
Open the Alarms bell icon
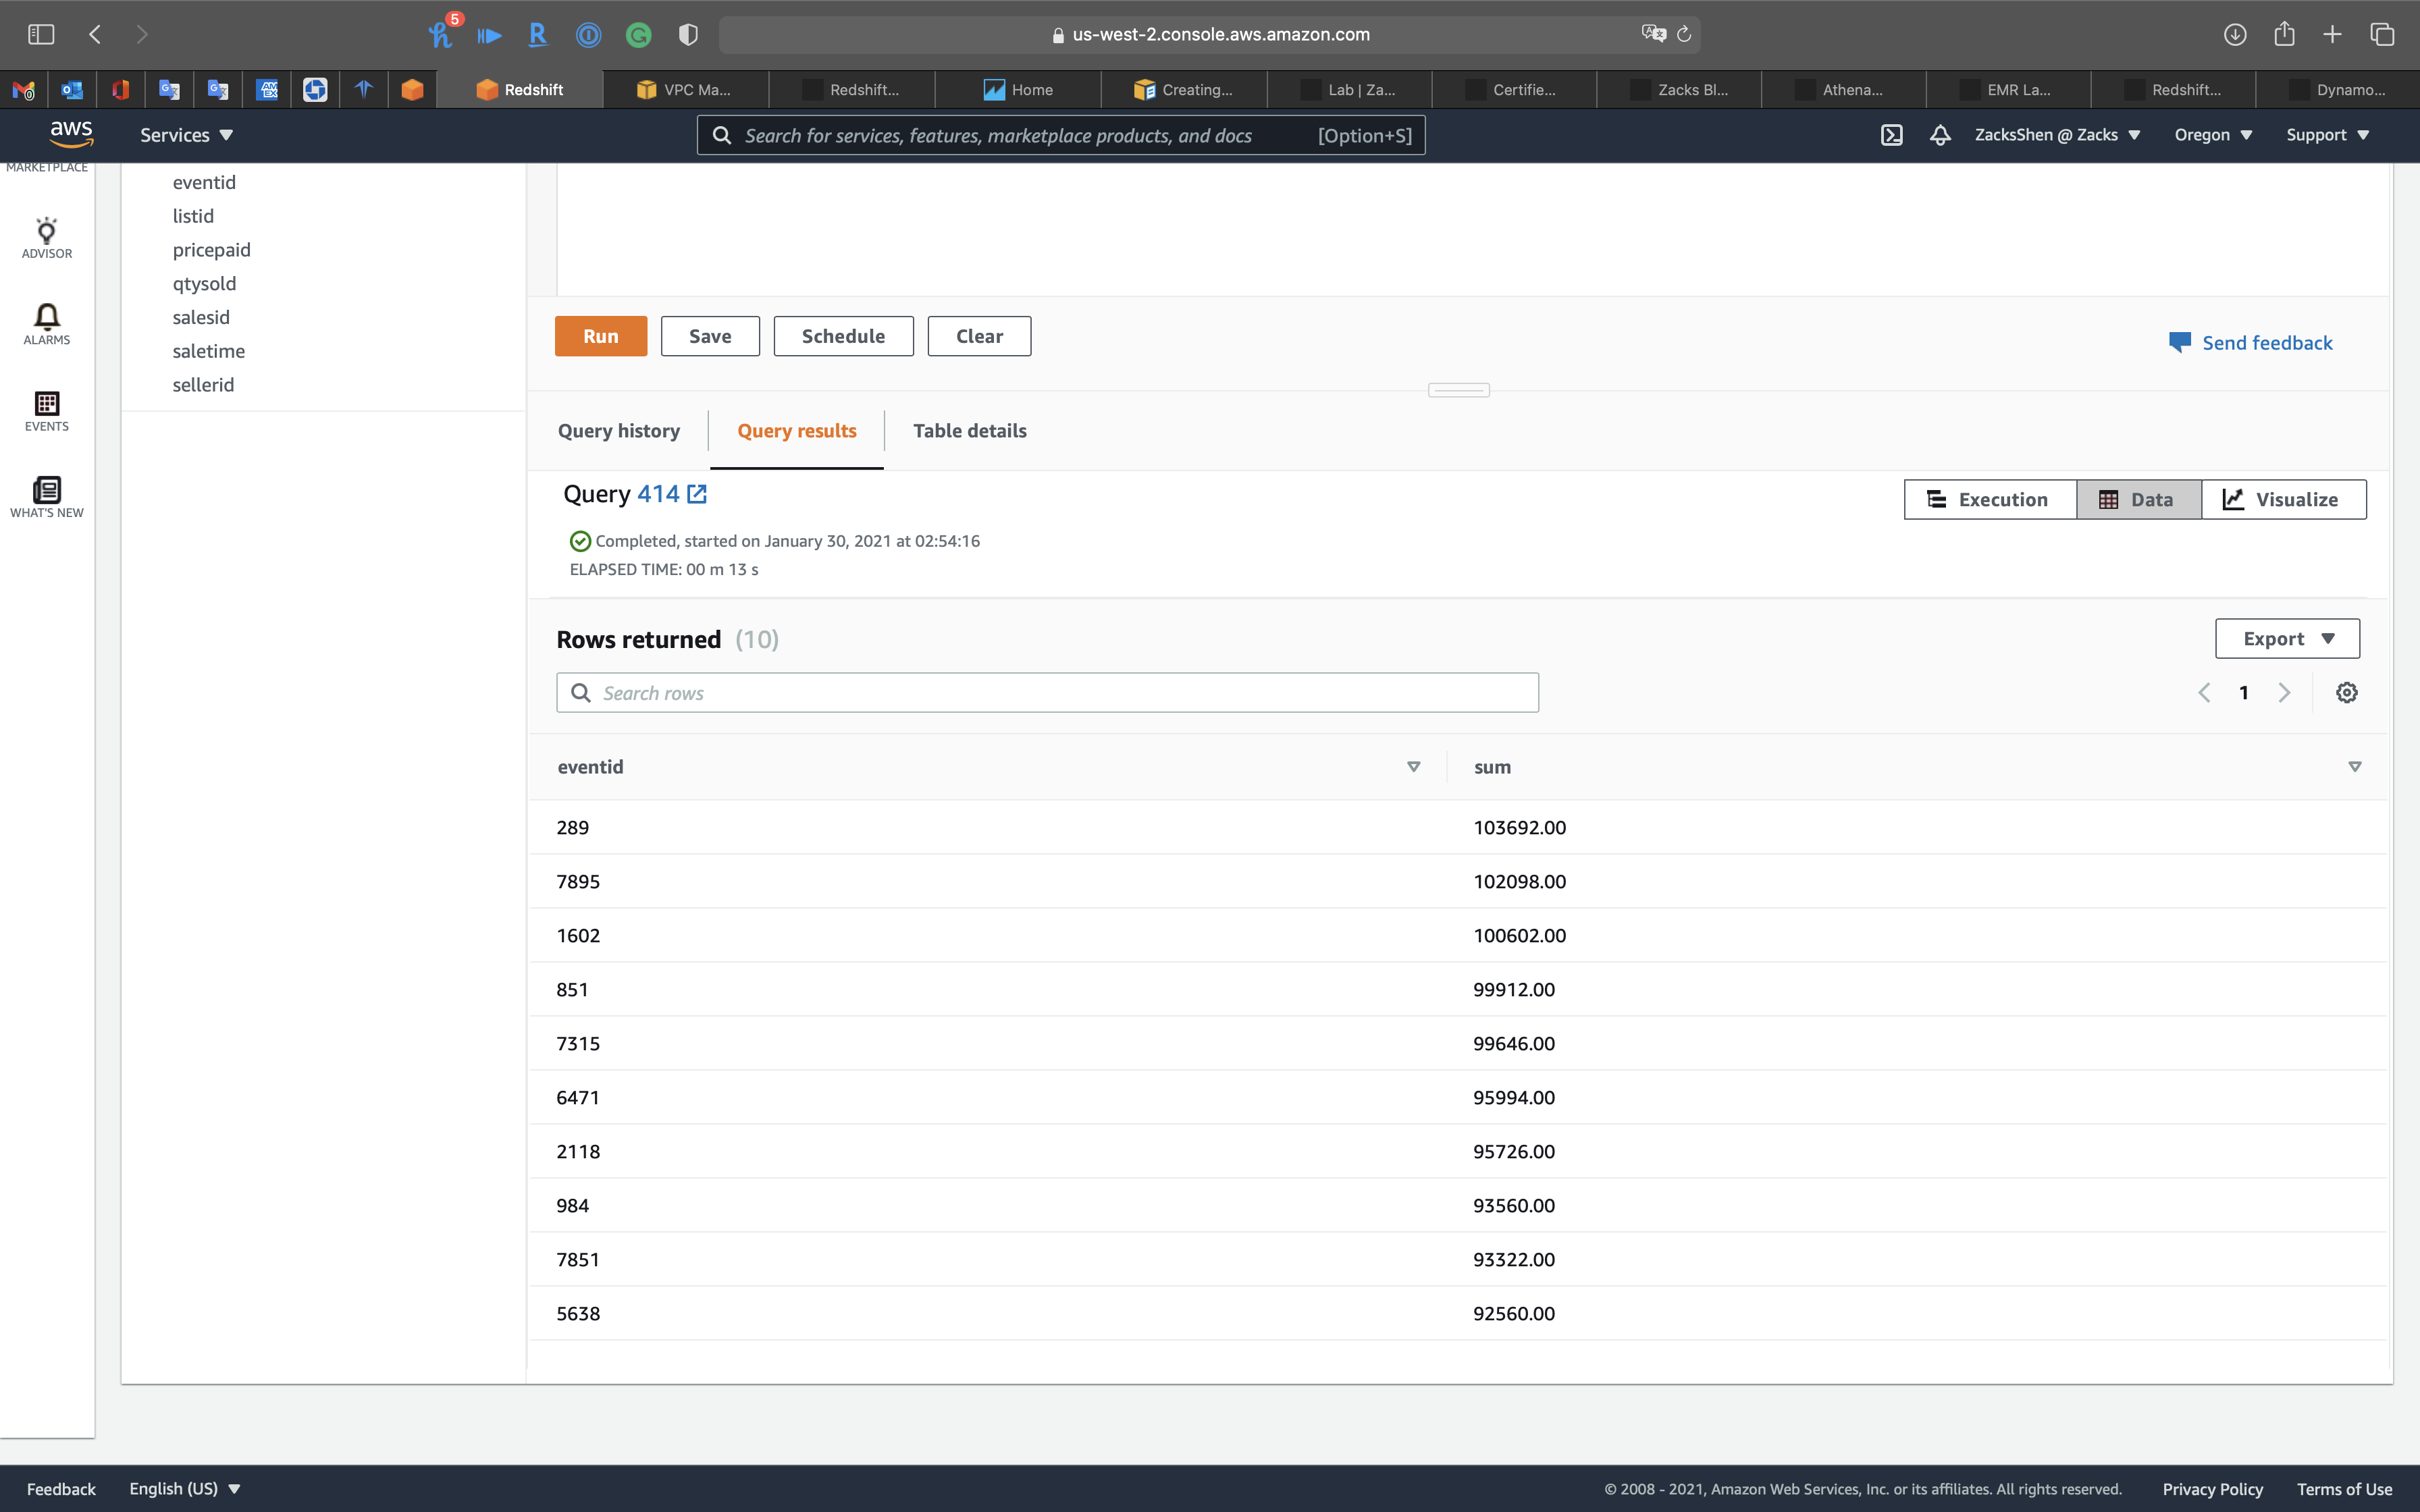pos(47,323)
